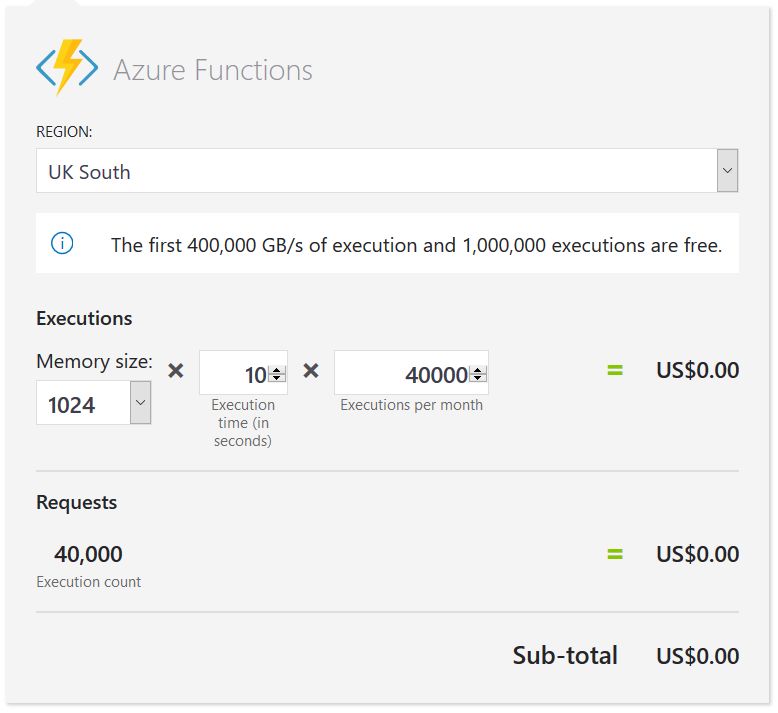
Task: Click the executions per month field showing 40000
Action: click(x=411, y=373)
